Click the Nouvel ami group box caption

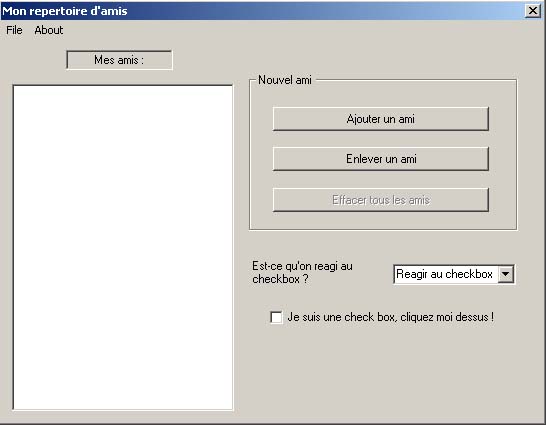(284, 80)
